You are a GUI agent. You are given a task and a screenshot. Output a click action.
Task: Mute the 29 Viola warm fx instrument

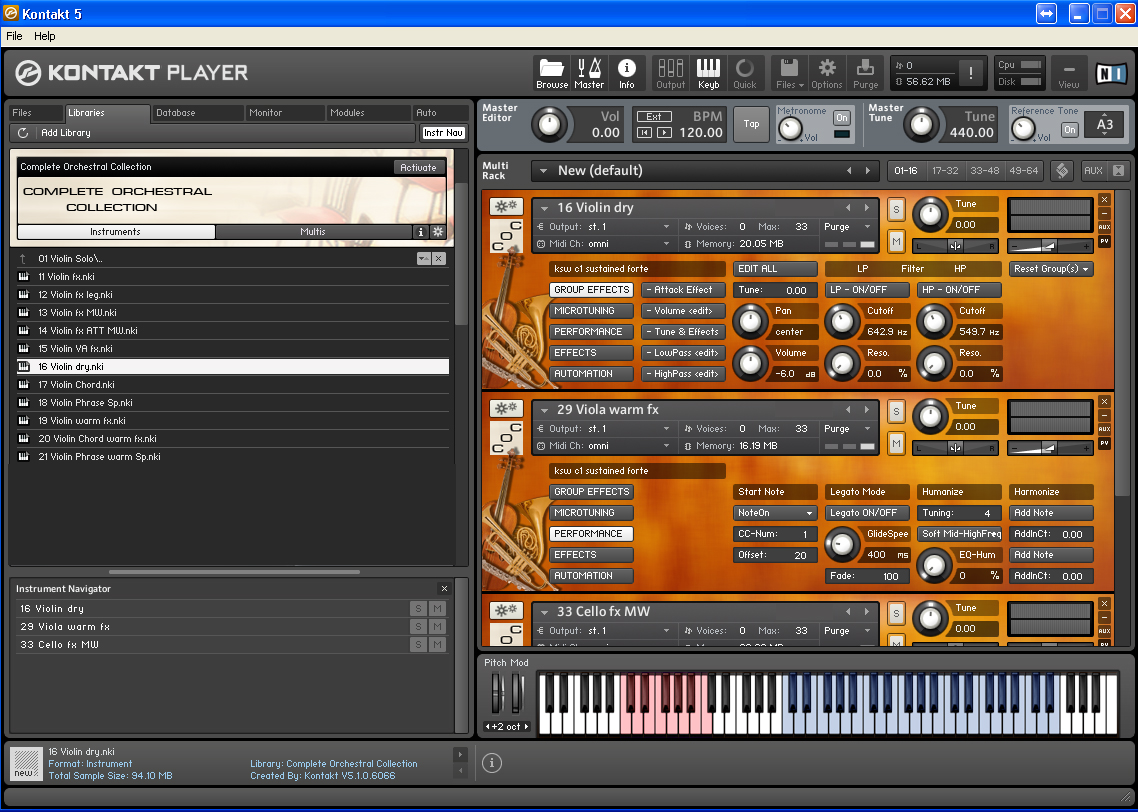coord(896,443)
